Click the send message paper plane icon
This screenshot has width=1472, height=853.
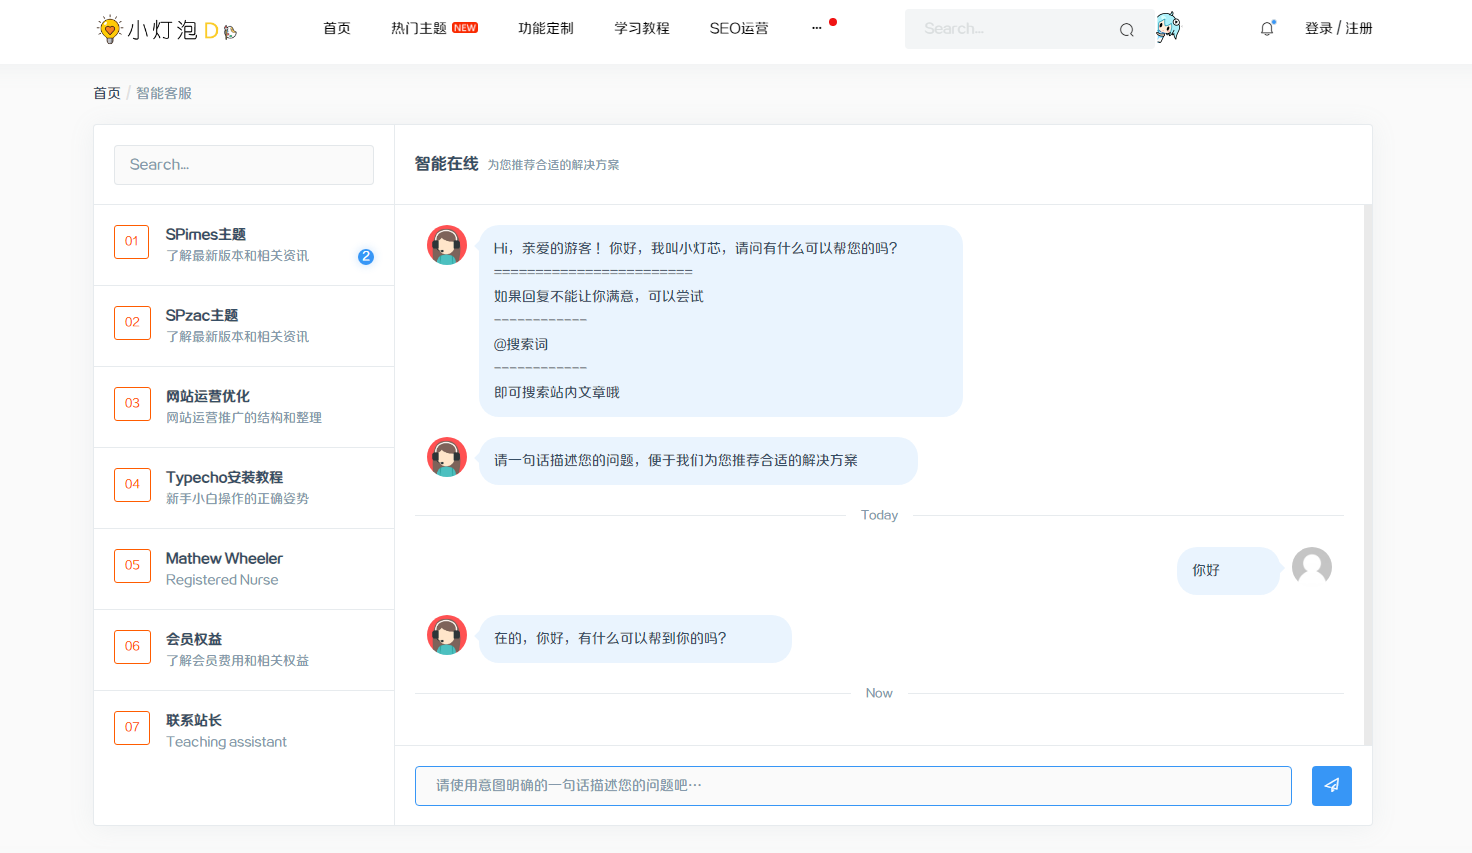point(1331,786)
